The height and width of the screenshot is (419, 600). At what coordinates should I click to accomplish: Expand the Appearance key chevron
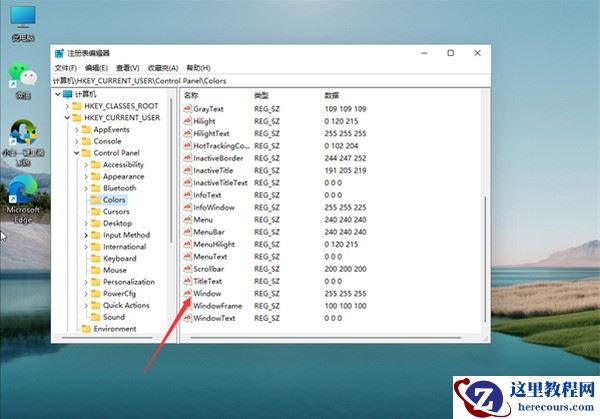tap(86, 176)
